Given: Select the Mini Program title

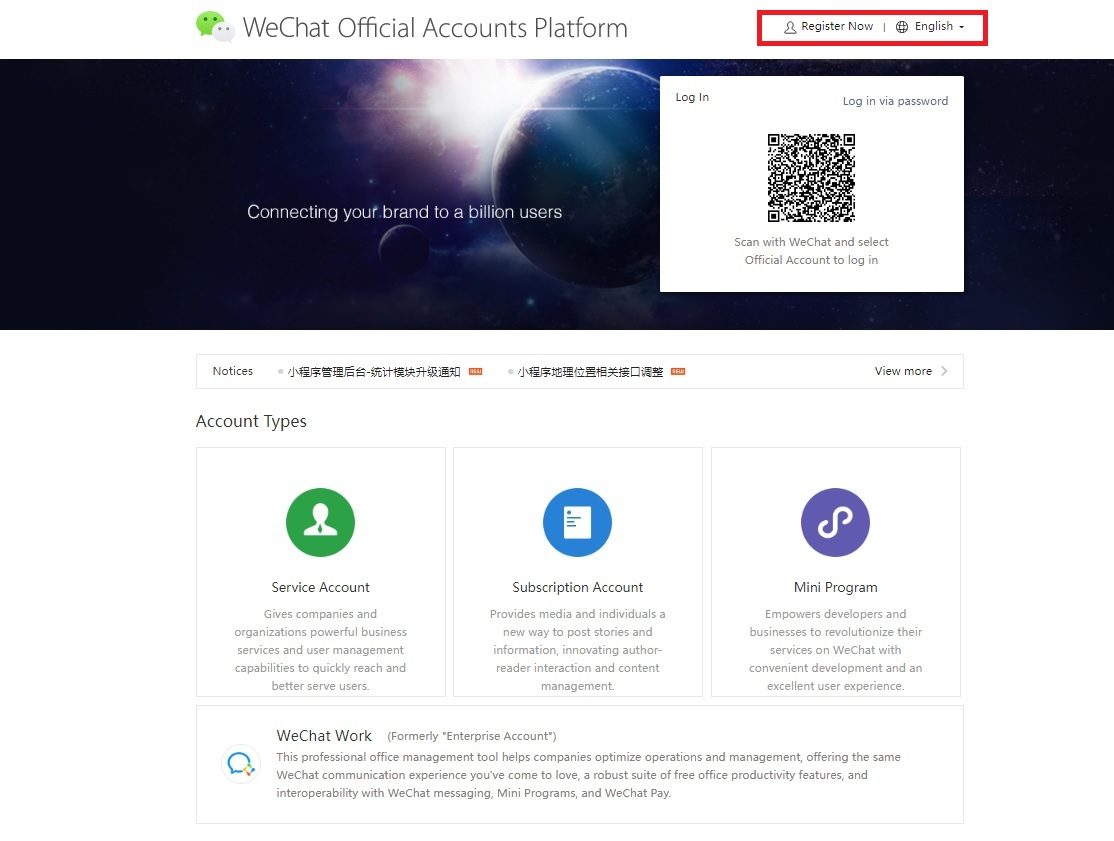Looking at the screenshot, I should [x=836, y=587].
